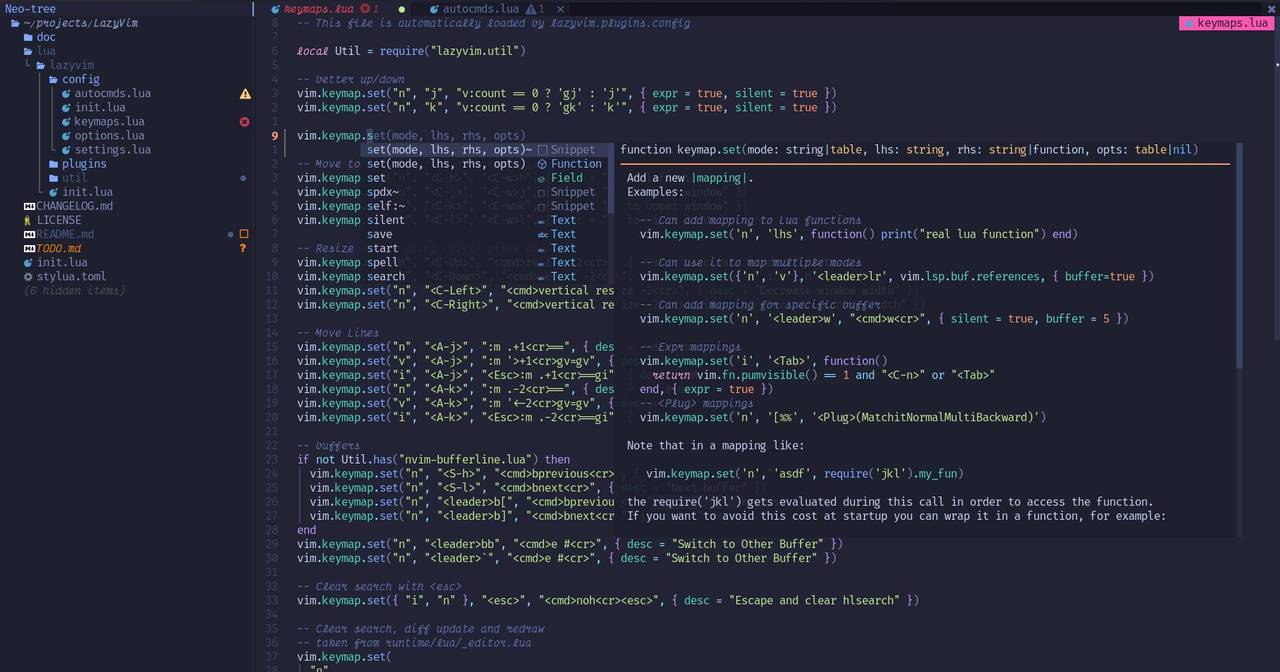Expand the doc folder
This screenshot has width=1280, height=672.
click(45, 37)
